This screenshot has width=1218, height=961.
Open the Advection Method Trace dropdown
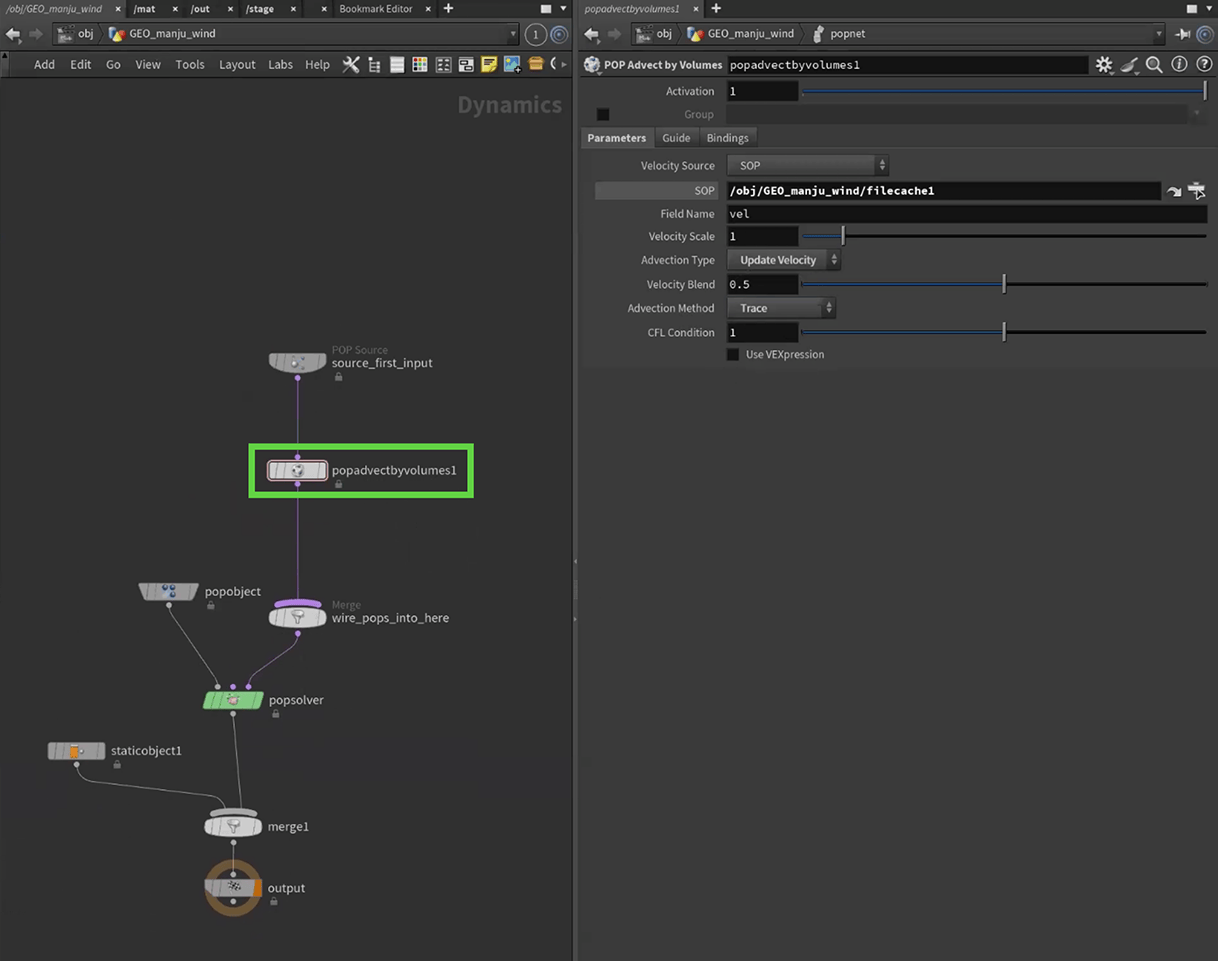pyautogui.click(x=780, y=309)
